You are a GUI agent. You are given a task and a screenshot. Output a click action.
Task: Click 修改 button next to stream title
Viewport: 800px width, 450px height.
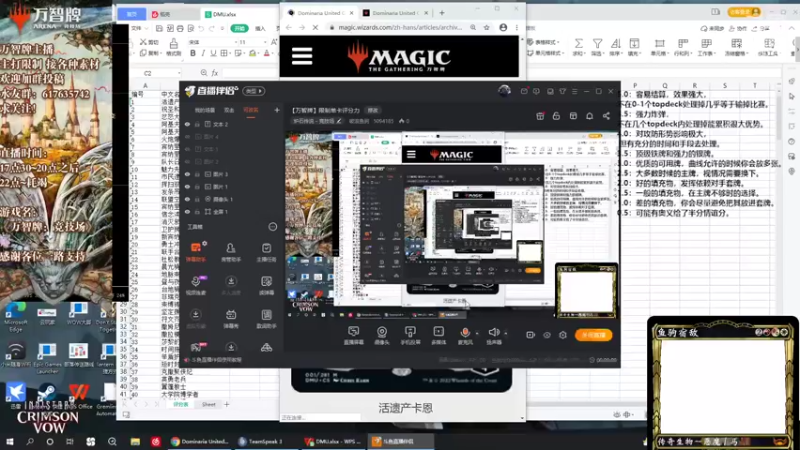(x=373, y=110)
